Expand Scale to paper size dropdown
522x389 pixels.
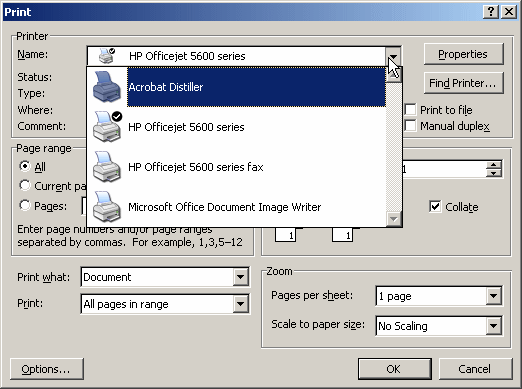pos(493,326)
